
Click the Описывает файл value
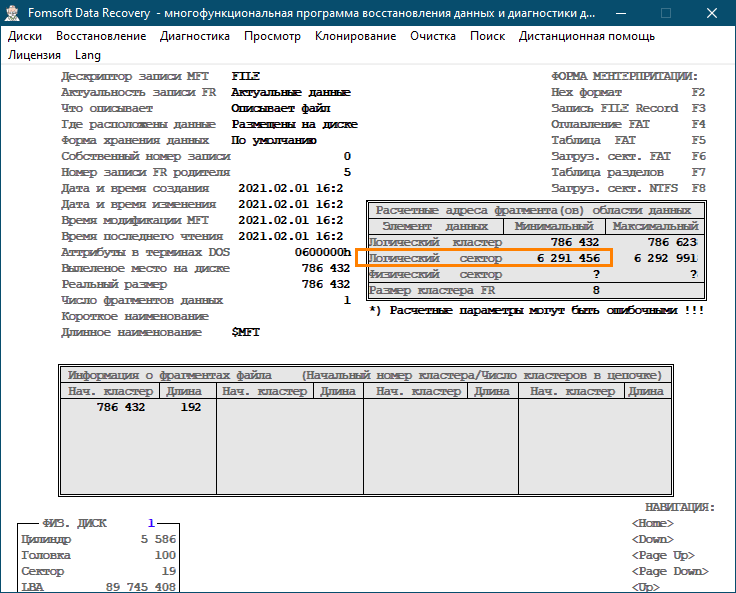281,108
